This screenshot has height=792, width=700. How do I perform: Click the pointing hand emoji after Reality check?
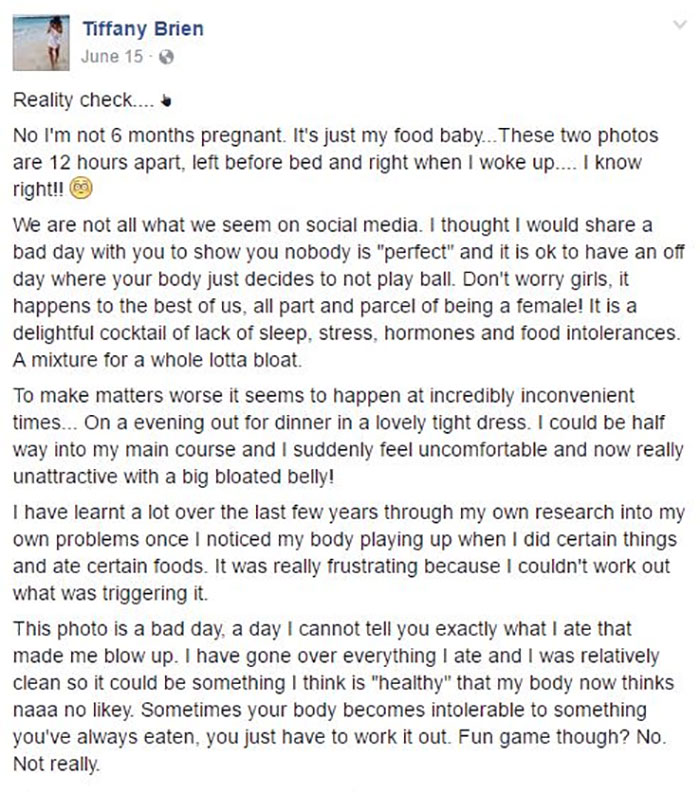166,101
